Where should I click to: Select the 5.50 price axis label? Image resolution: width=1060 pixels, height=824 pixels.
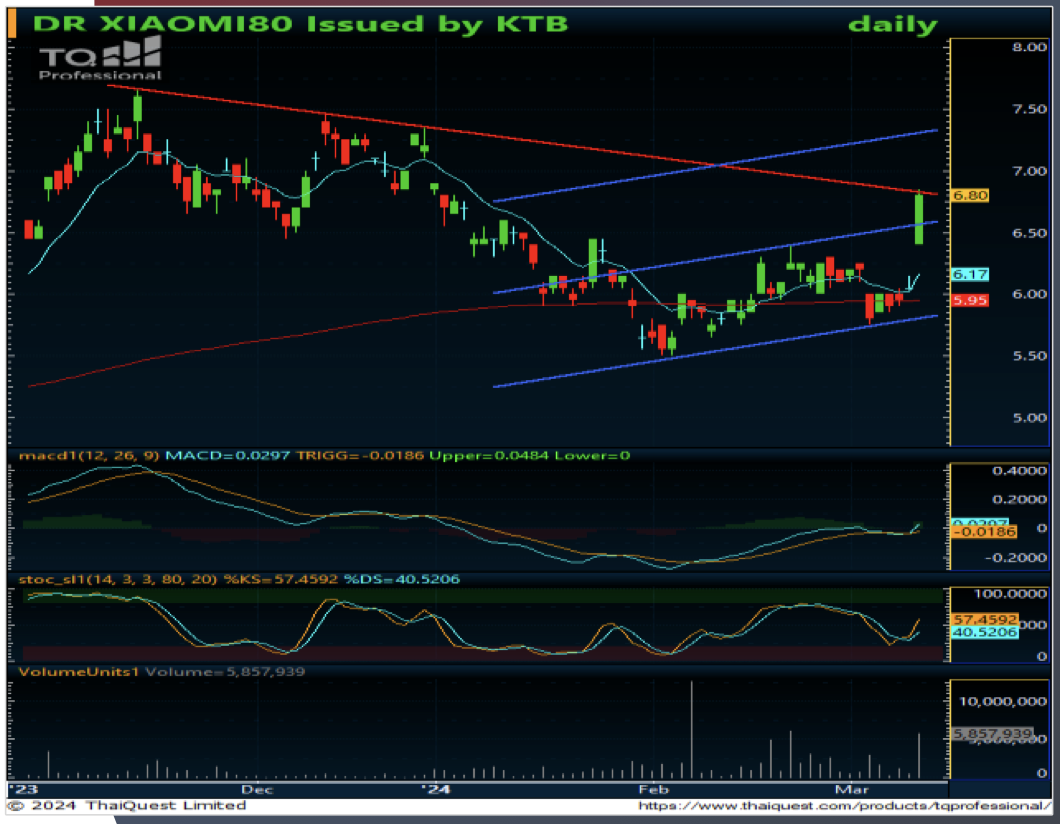[1029, 356]
